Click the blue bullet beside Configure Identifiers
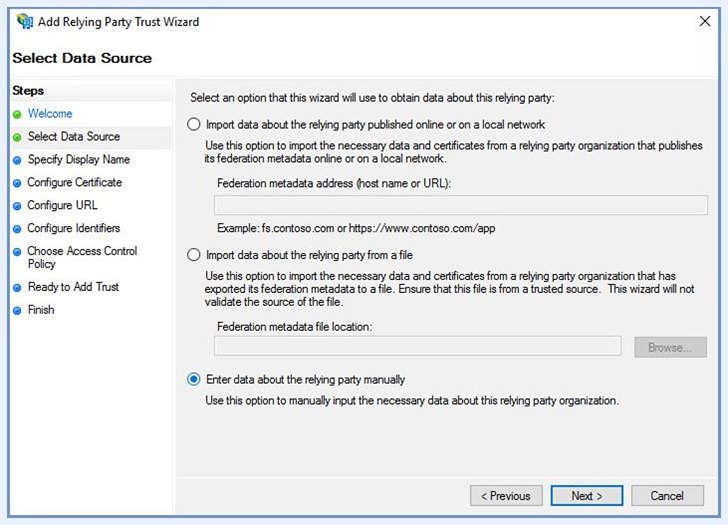The width and height of the screenshot is (728, 525). (17, 229)
